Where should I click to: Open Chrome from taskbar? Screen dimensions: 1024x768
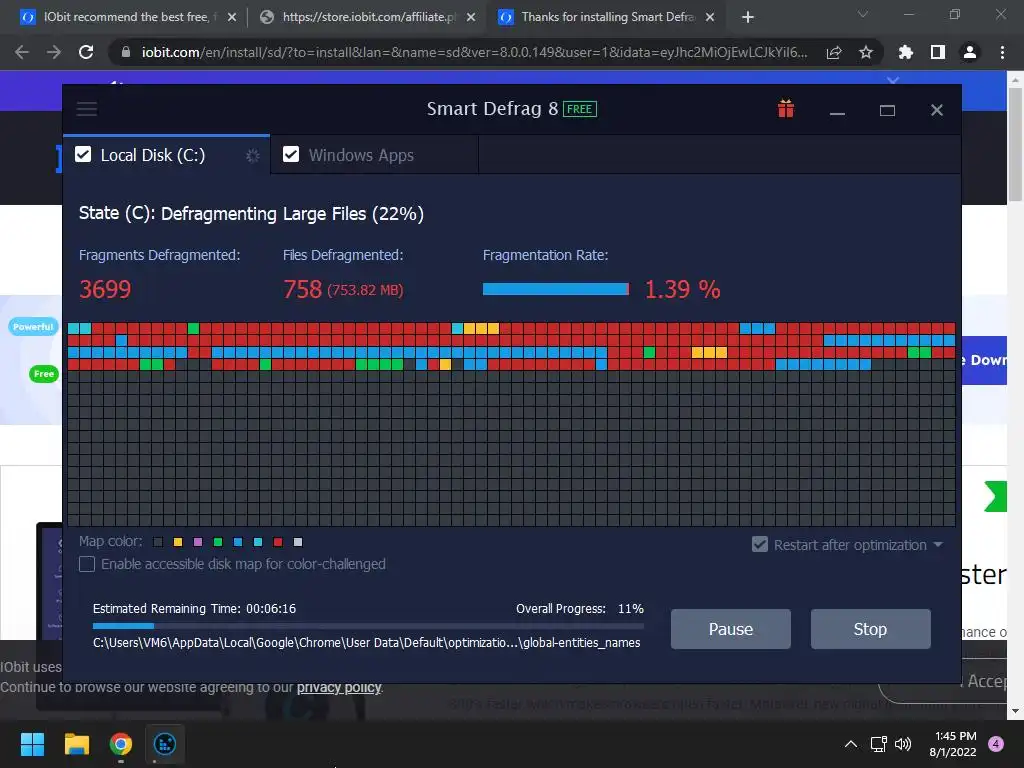click(x=121, y=744)
